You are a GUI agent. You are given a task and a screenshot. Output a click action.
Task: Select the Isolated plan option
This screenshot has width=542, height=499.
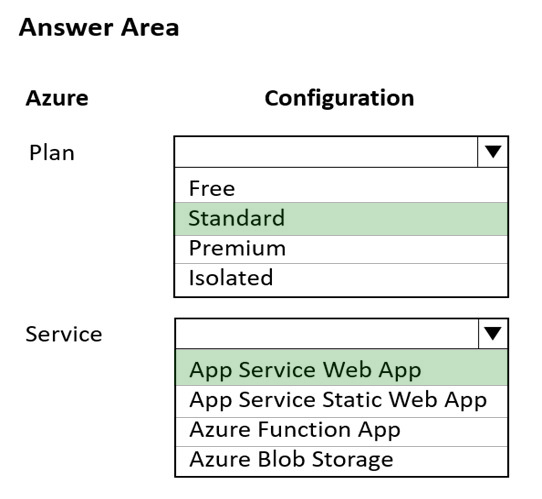click(341, 279)
